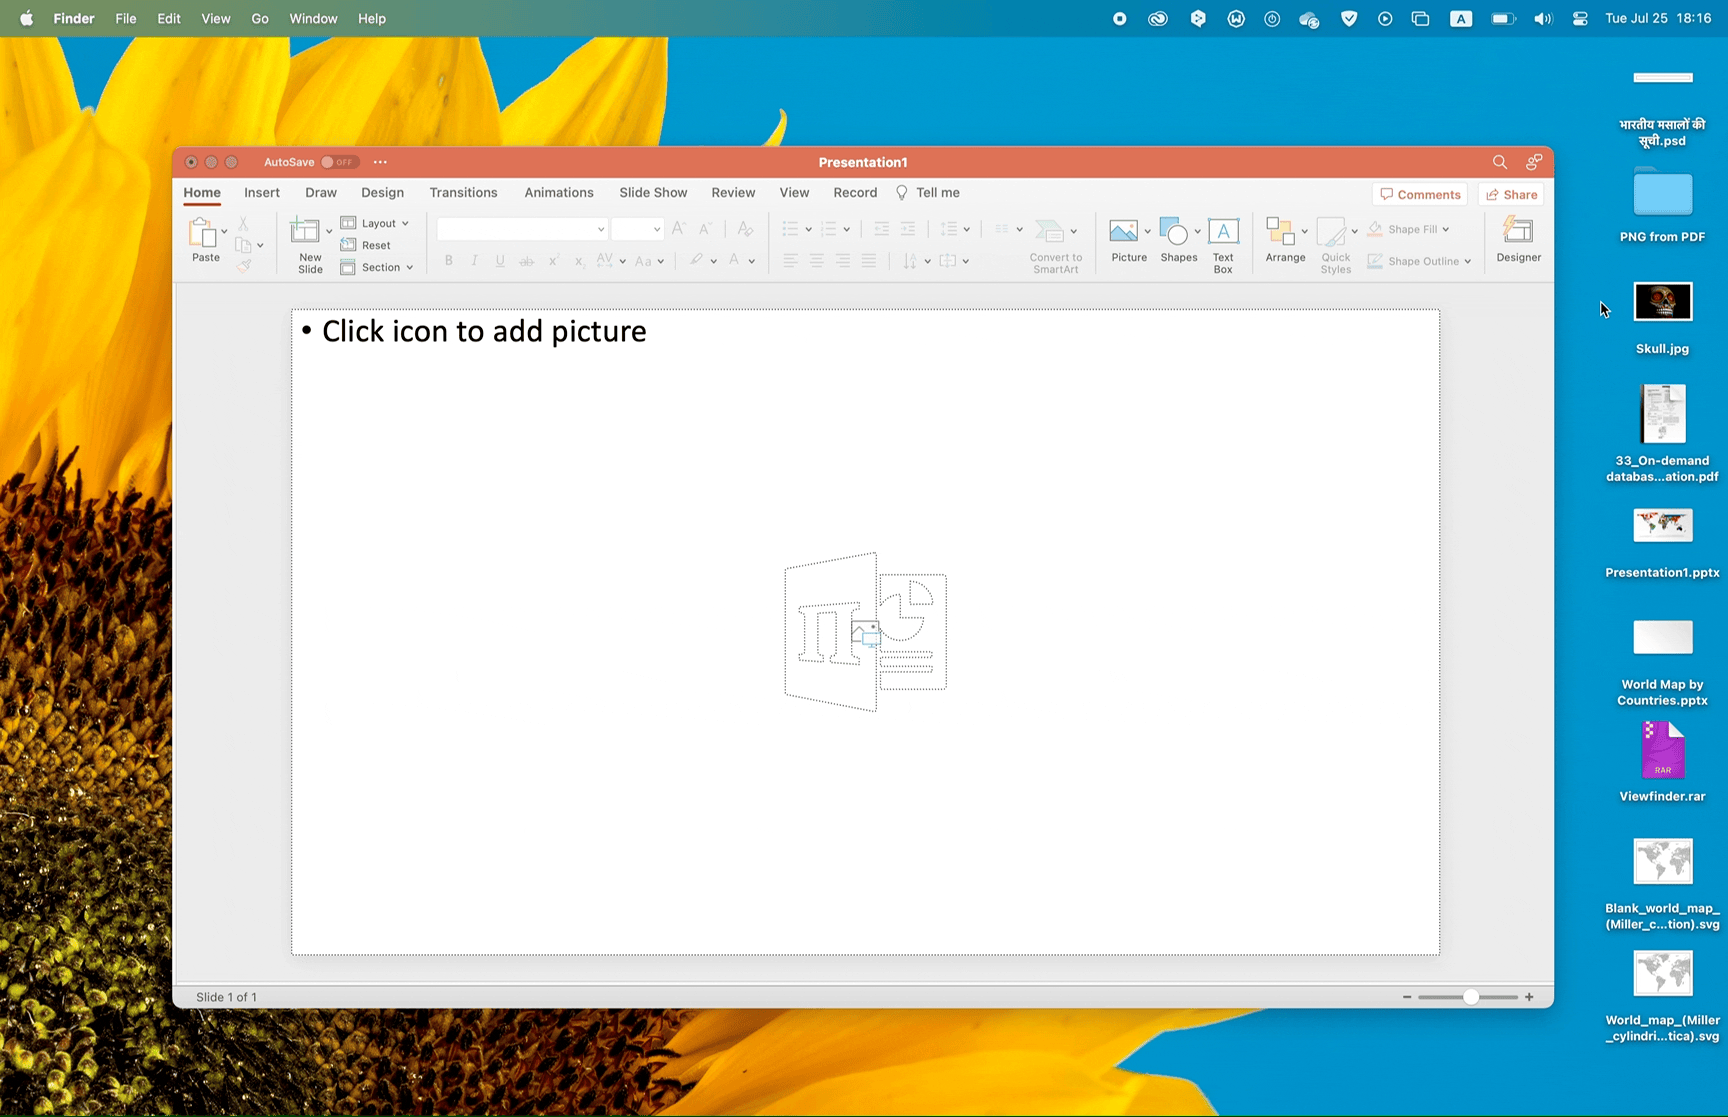The height and width of the screenshot is (1117, 1728).
Task: Click the Arrange objects icon
Action: (x=1279, y=233)
